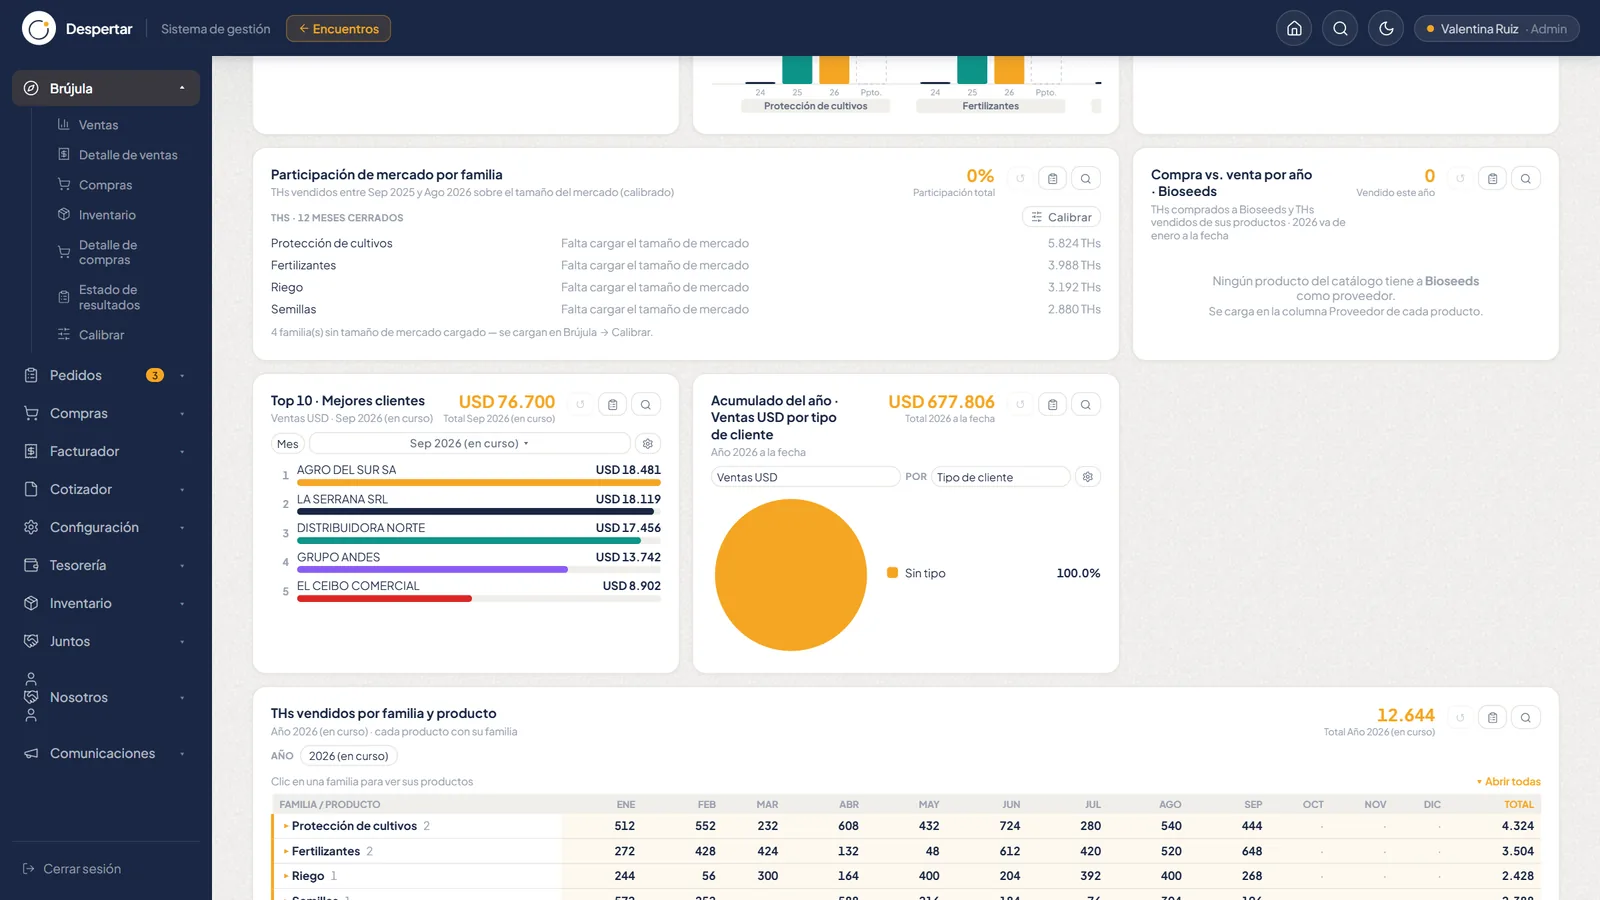The height and width of the screenshot is (900, 1600).
Task: Open Detalle de ventas in sidebar
Action: (128, 155)
